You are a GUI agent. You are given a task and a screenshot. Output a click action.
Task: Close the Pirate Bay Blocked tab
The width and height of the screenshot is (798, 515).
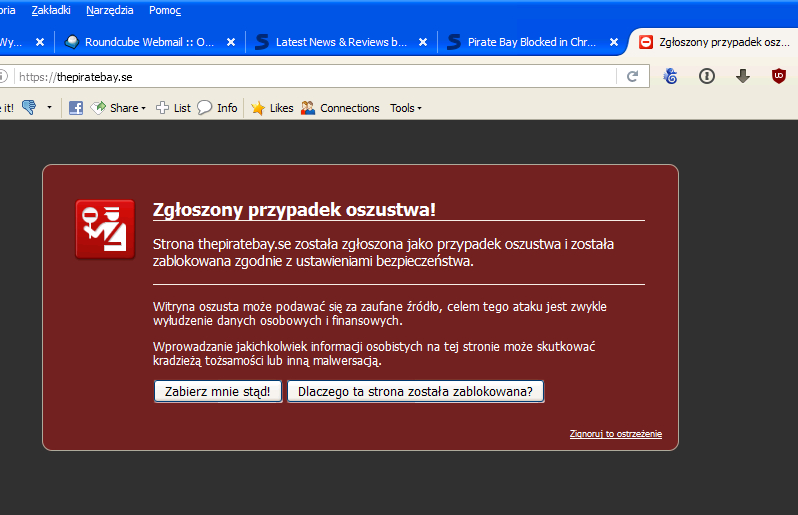click(x=614, y=42)
